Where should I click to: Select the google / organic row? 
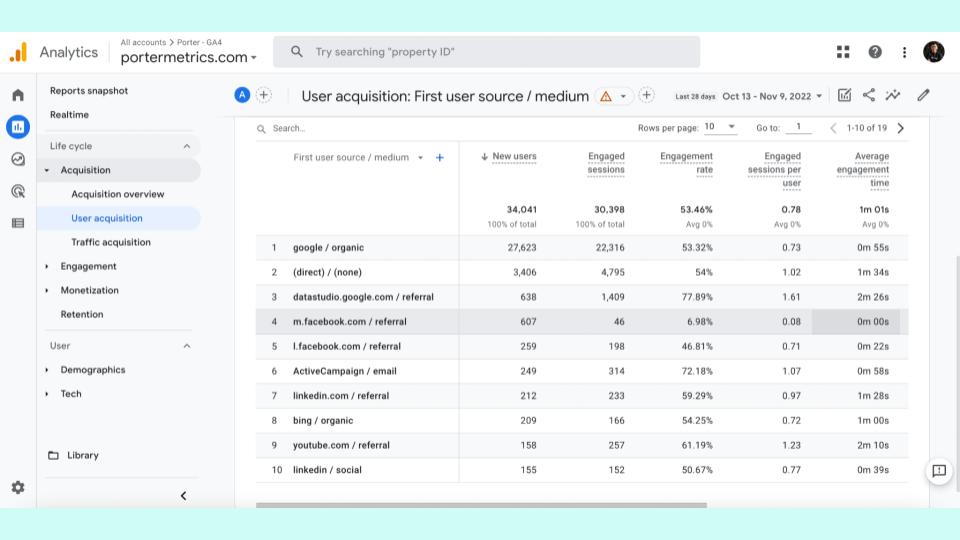(x=582, y=247)
